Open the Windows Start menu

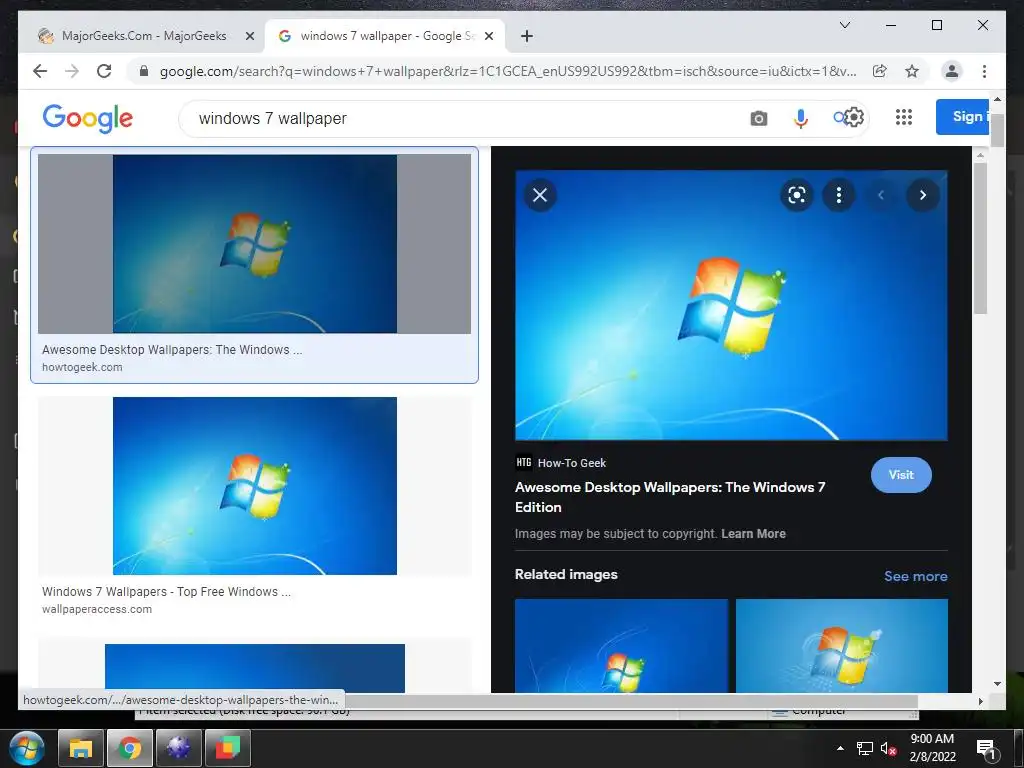click(x=27, y=748)
